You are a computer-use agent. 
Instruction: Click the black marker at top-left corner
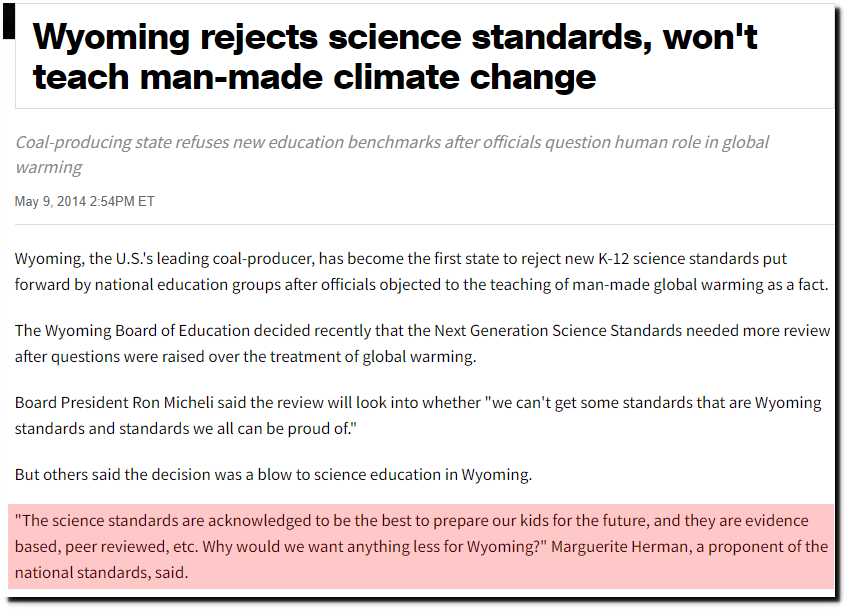9,21
